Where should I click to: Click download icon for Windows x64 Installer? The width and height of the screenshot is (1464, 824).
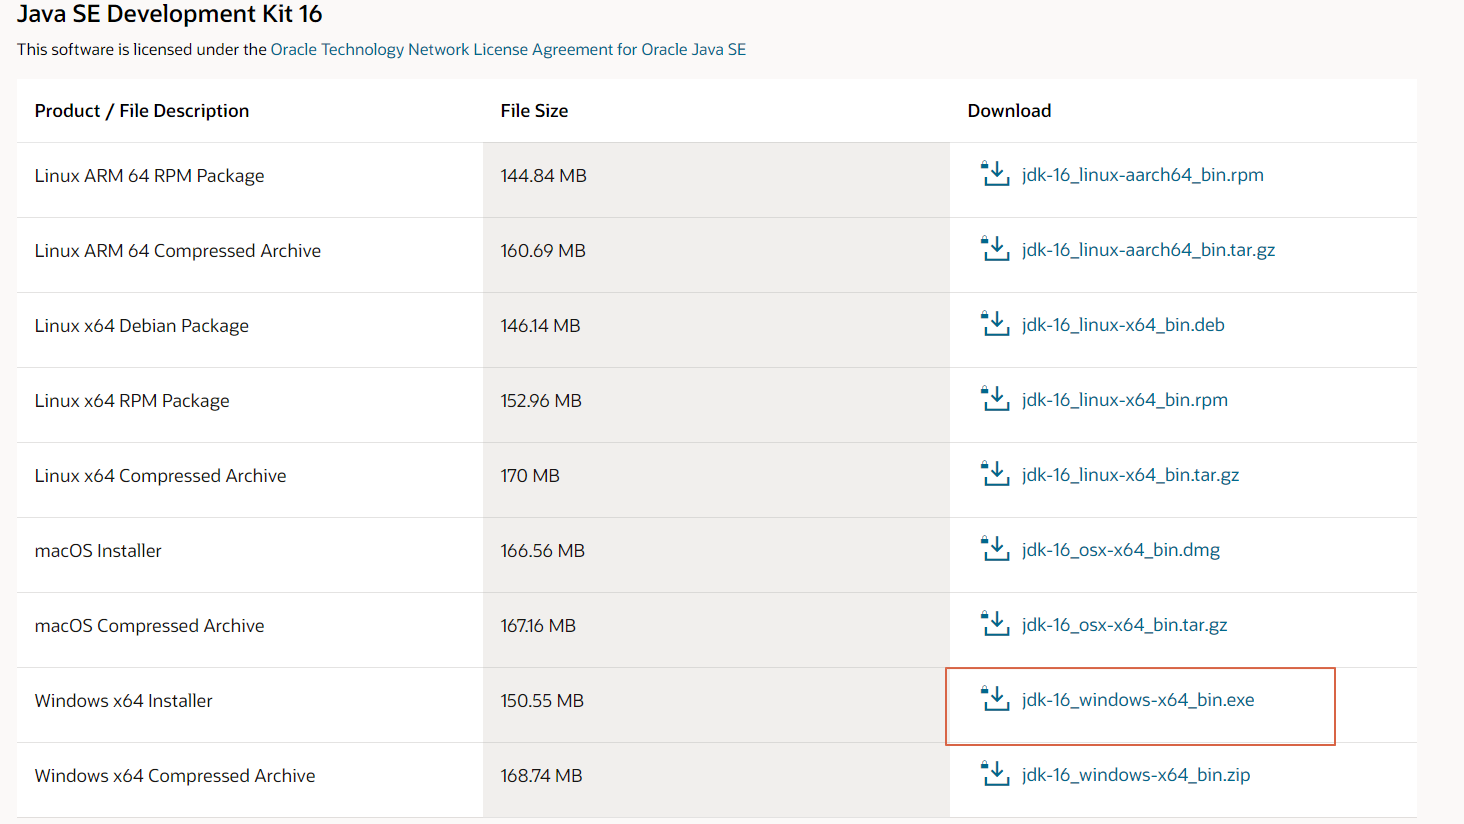[995, 699]
